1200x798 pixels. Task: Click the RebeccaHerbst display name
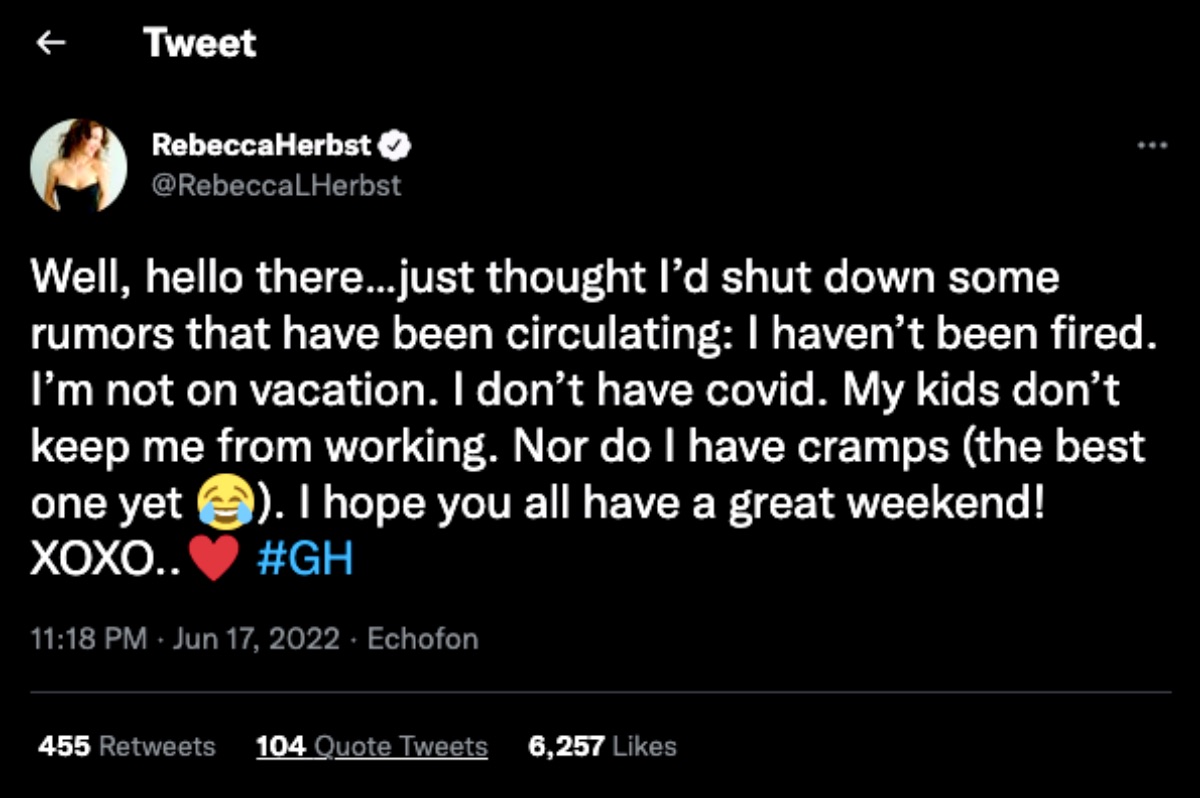(x=262, y=146)
